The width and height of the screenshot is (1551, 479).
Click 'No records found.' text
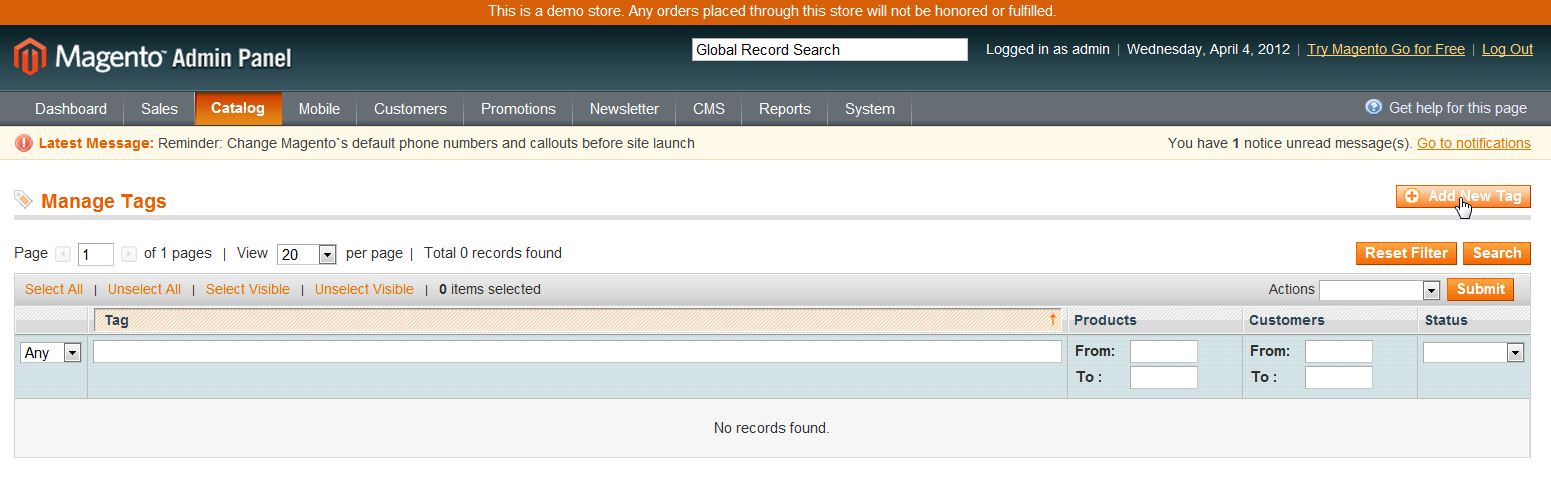pyautogui.click(x=772, y=428)
